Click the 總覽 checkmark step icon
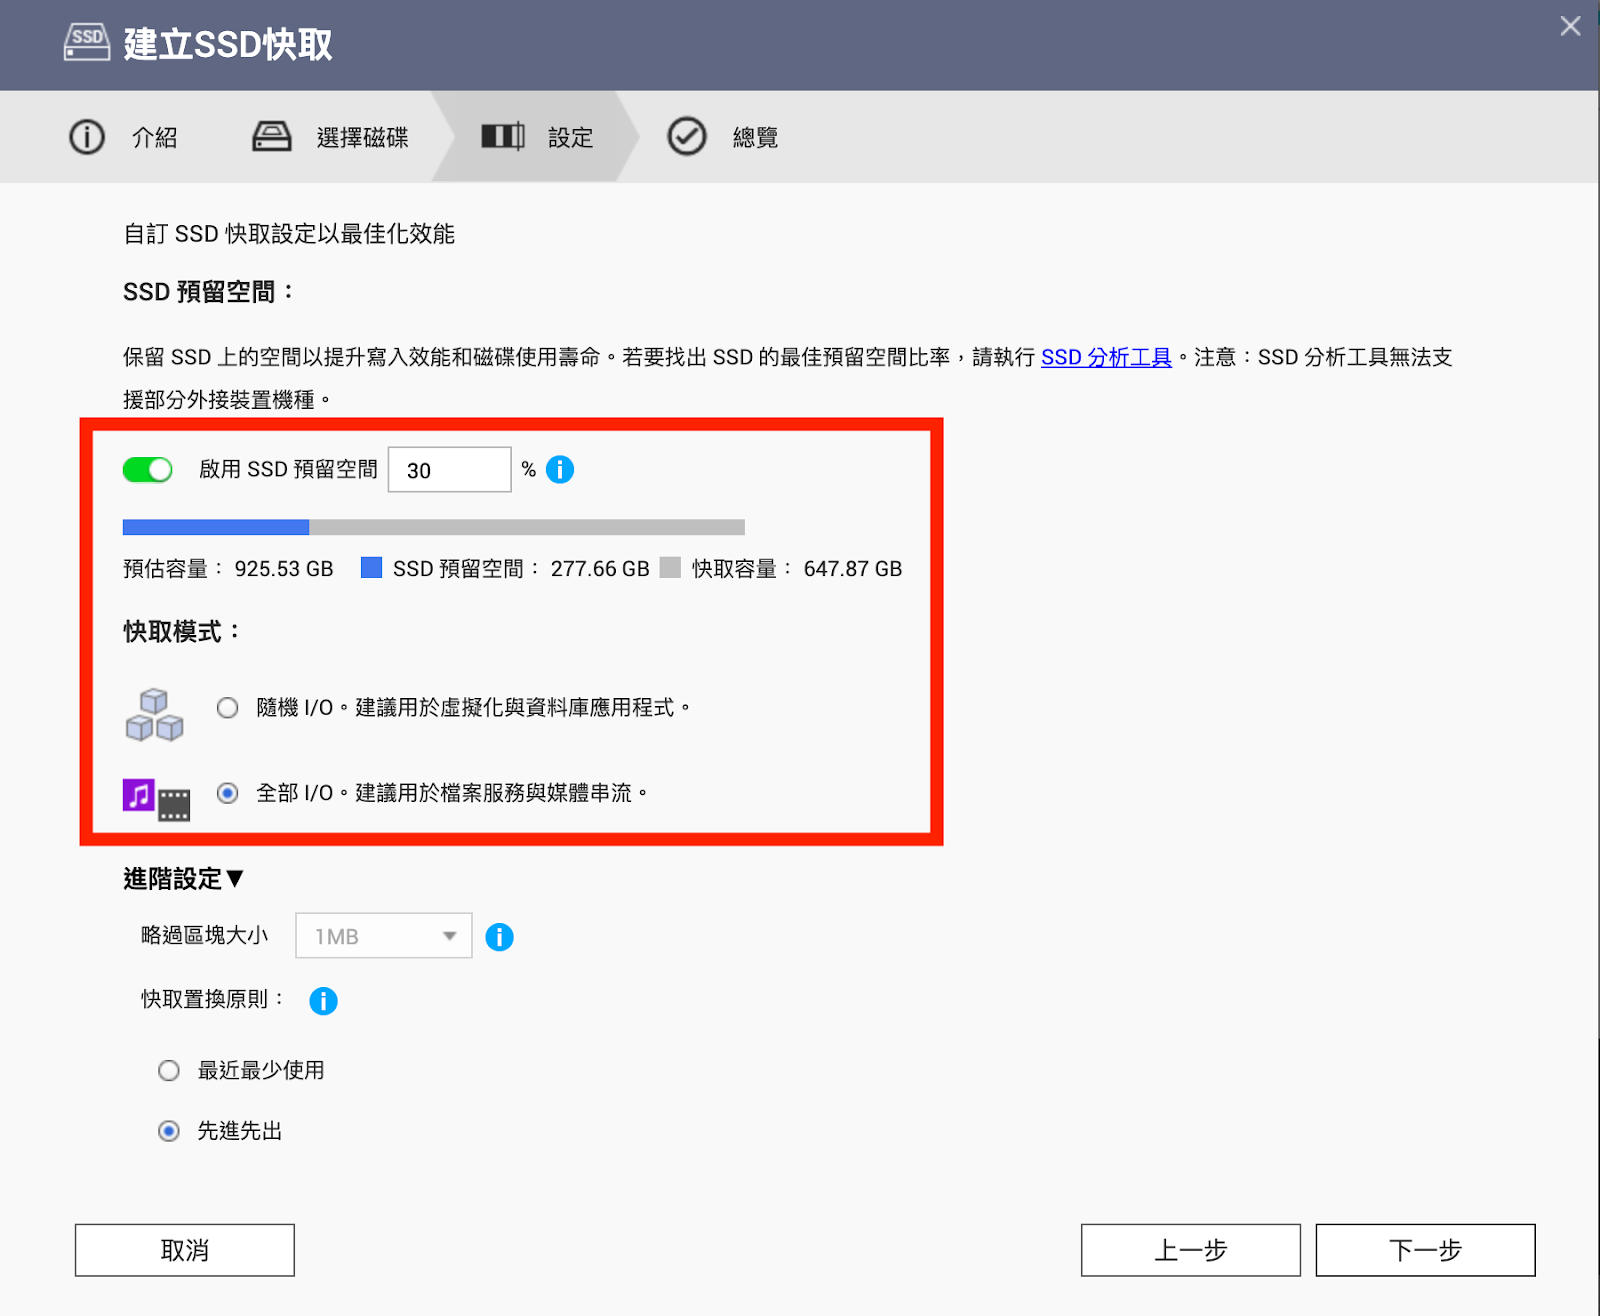This screenshot has height=1316, width=1600. 687,137
